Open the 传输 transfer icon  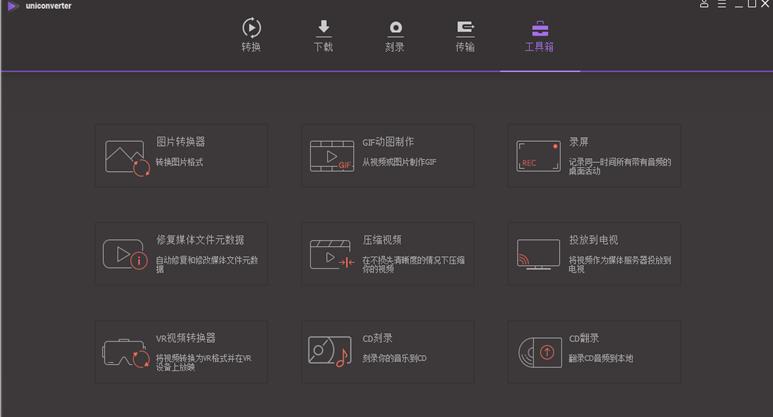[465, 29]
